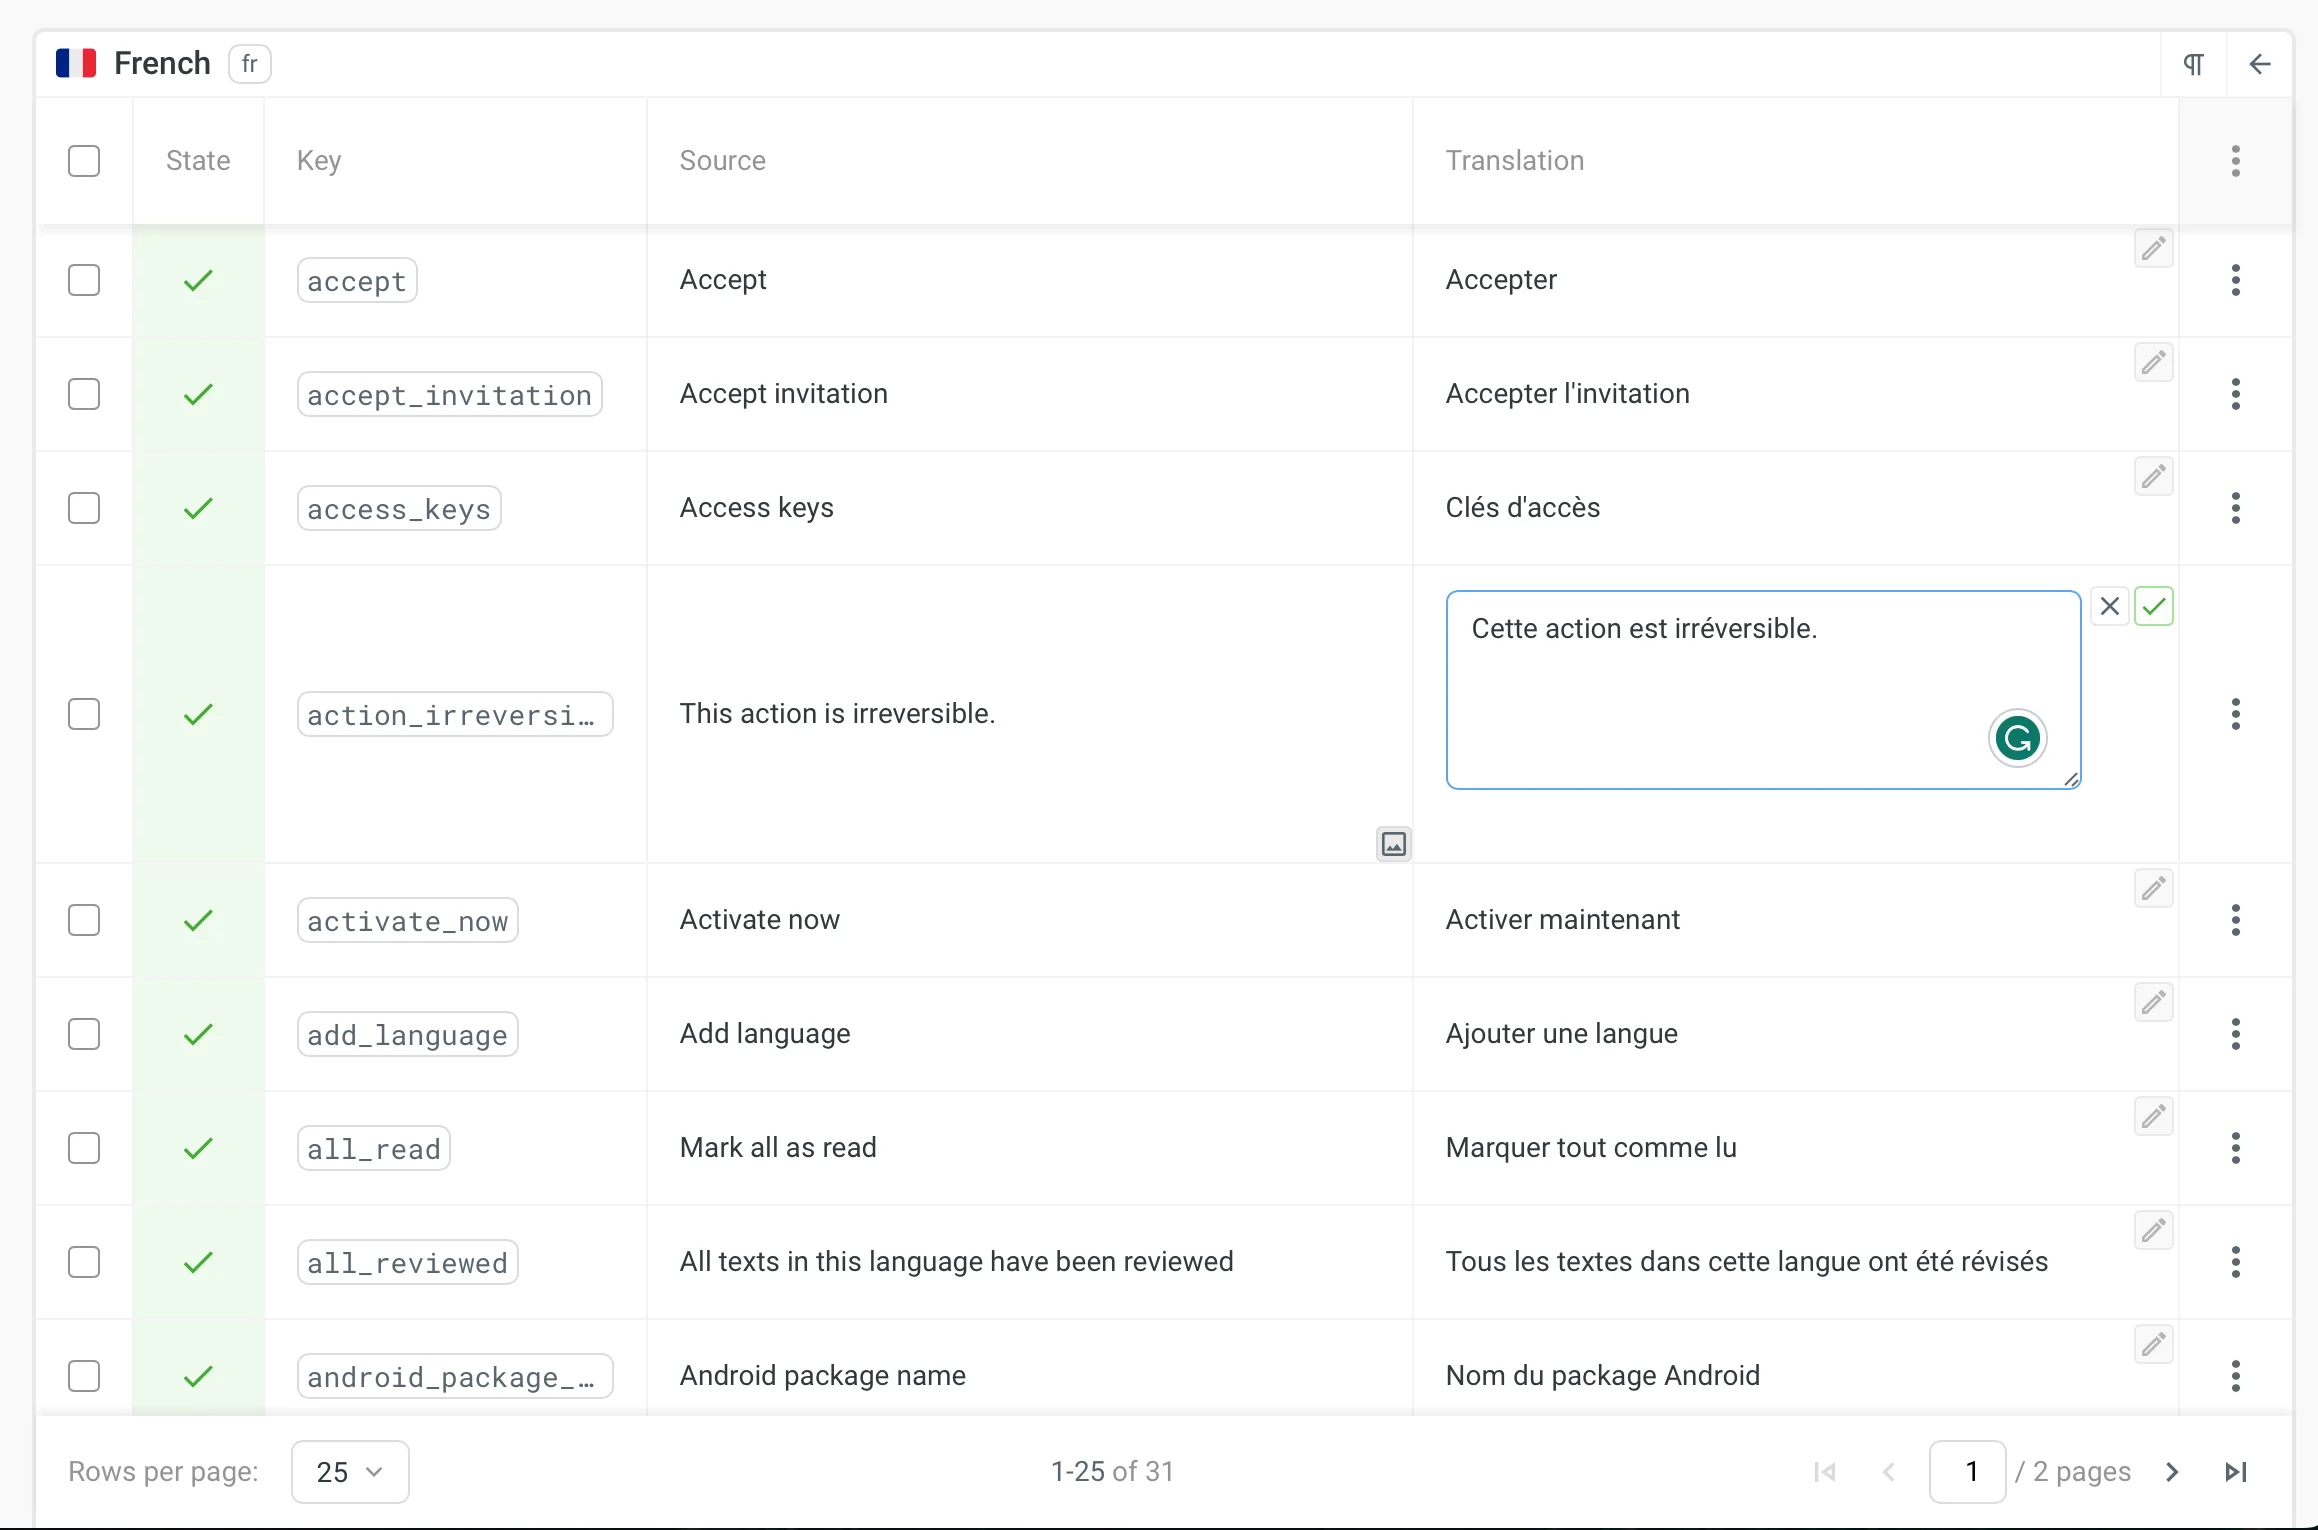This screenshot has width=2318, height=1530.
Task: Confirm the translation with green checkmark
Action: (x=2153, y=606)
